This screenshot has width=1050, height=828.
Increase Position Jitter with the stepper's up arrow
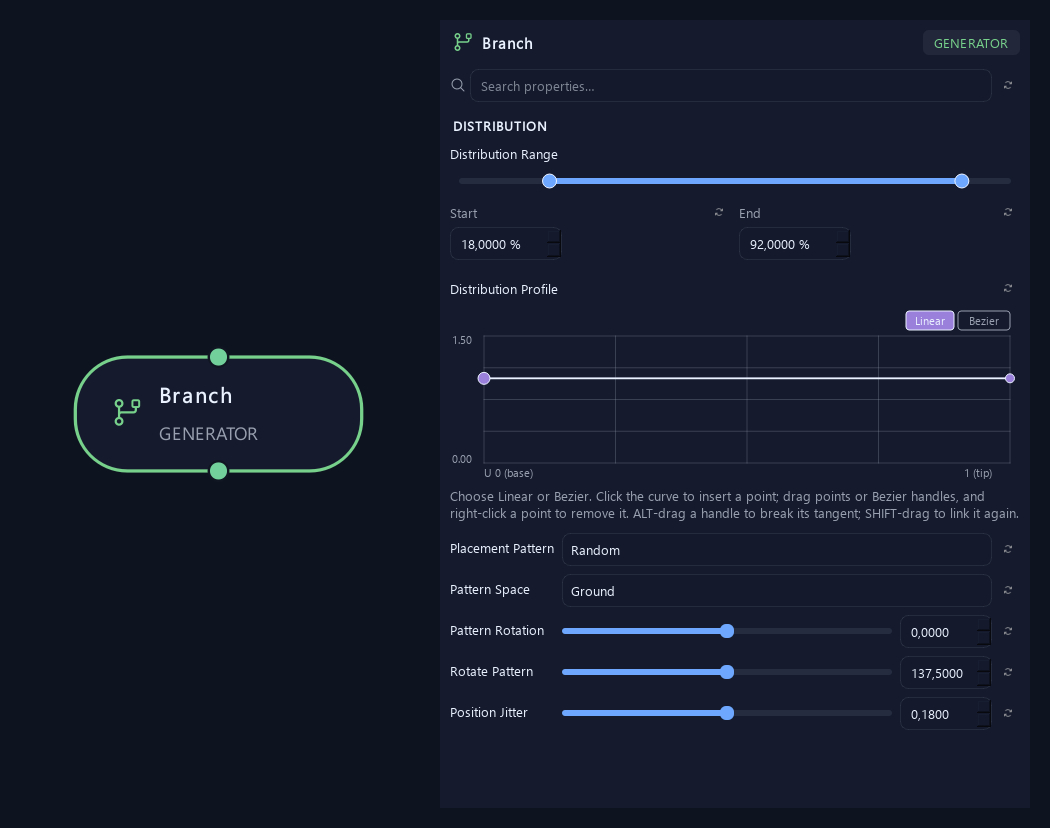[x=983, y=706]
